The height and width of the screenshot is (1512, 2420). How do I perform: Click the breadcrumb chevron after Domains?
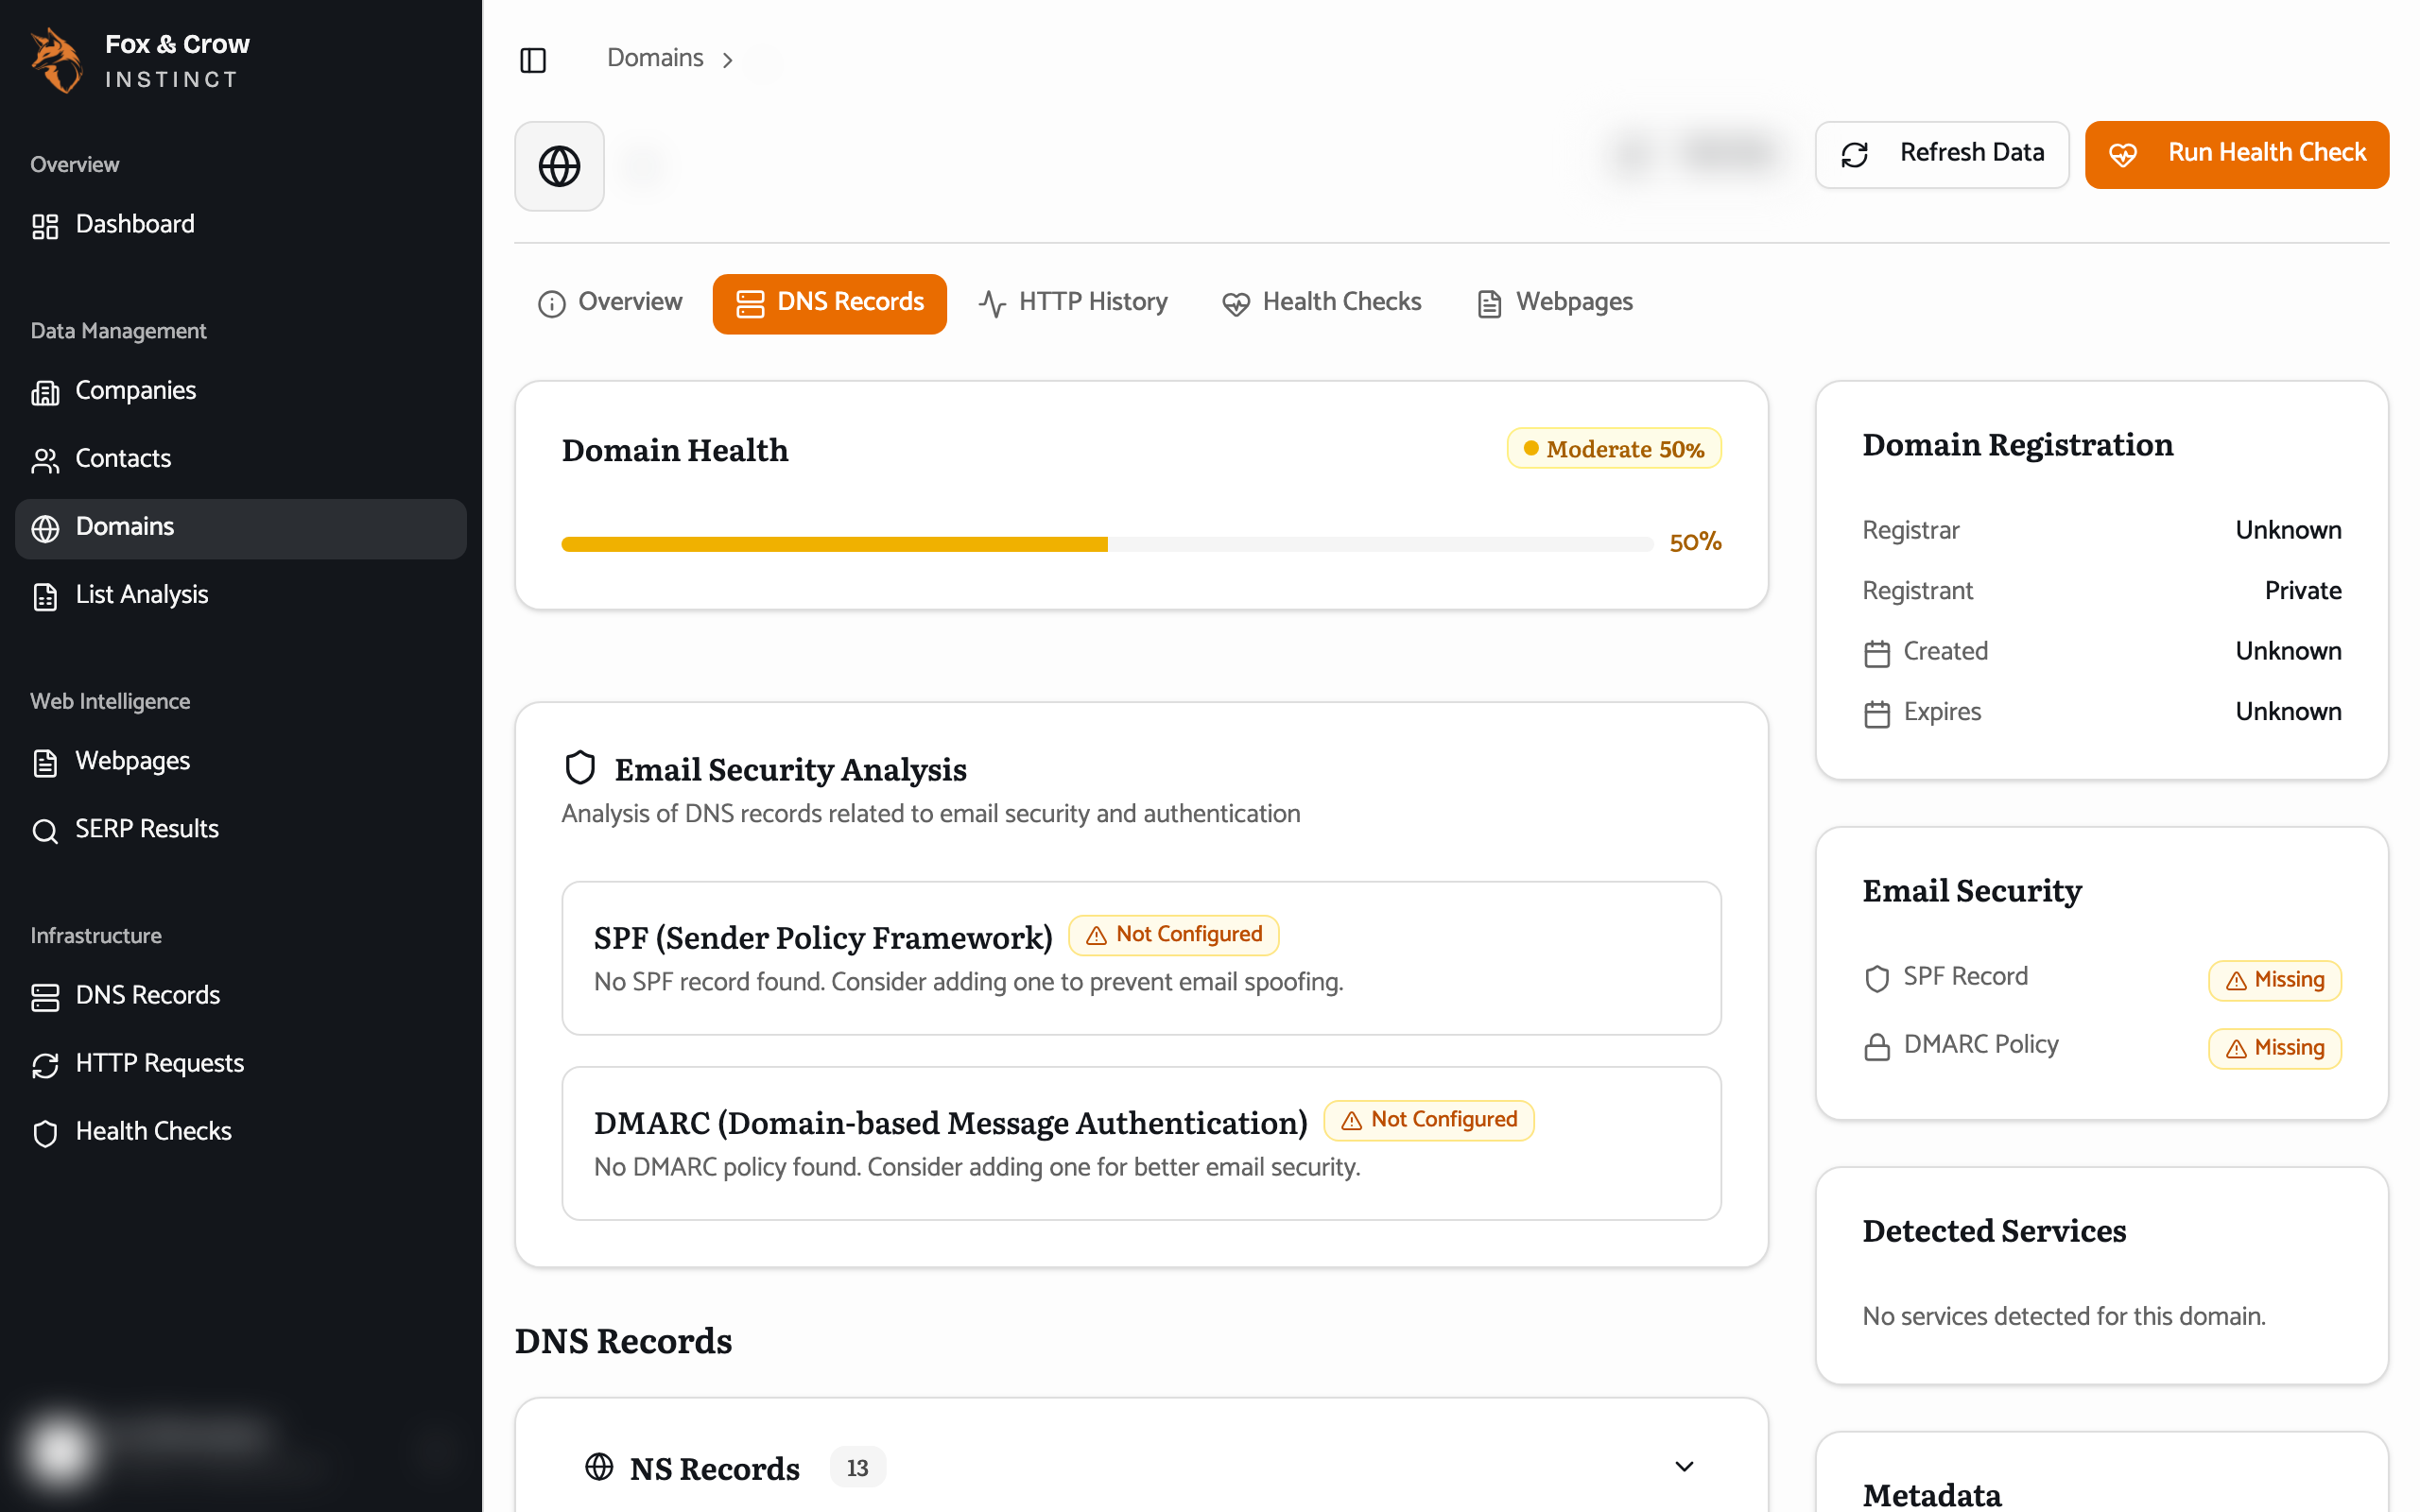tap(728, 60)
